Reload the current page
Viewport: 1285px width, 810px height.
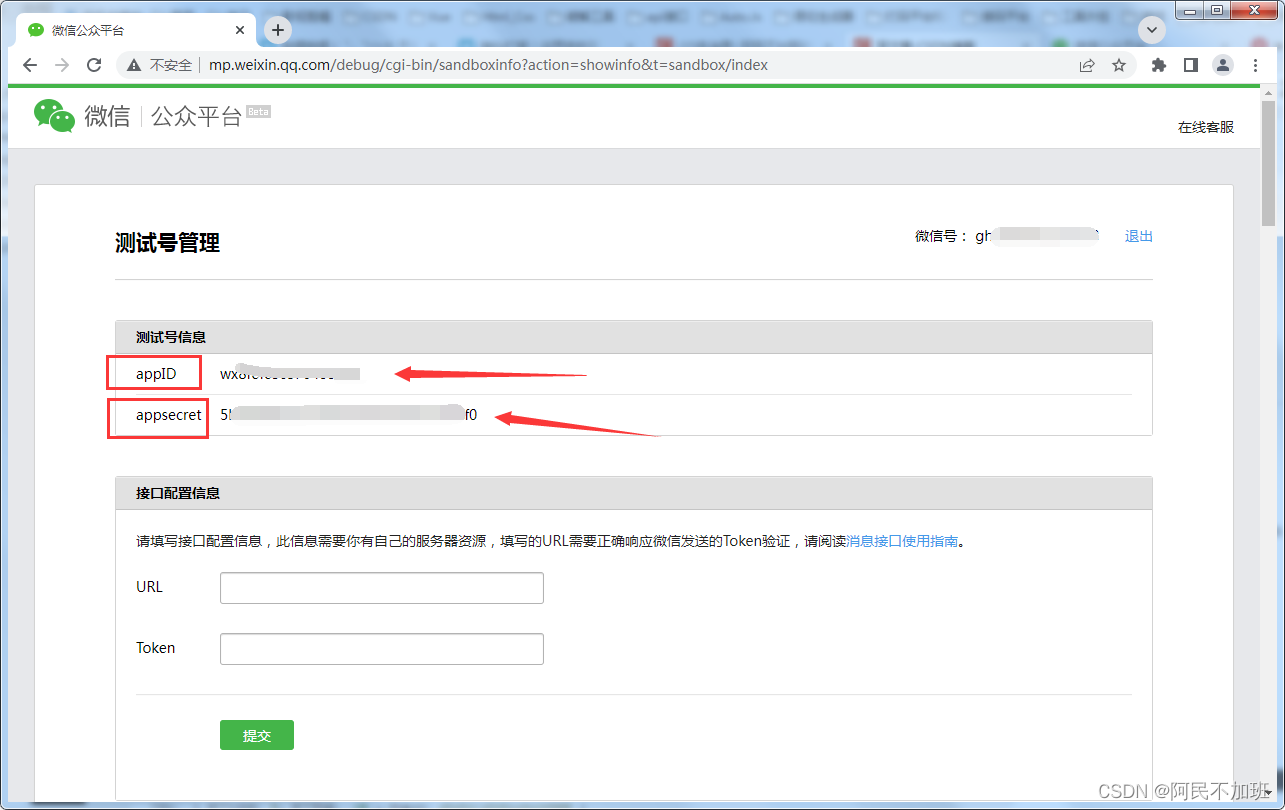coord(94,65)
